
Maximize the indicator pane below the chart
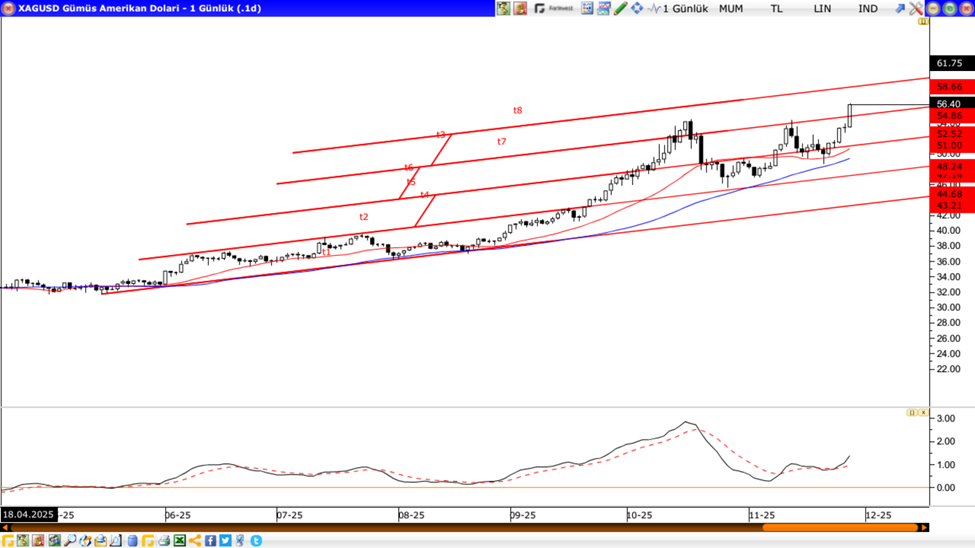(x=911, y=412)
